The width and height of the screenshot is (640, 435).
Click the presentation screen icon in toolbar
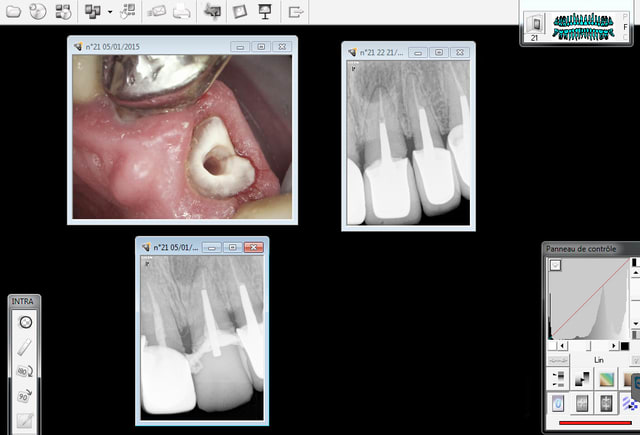coord(266,12)
